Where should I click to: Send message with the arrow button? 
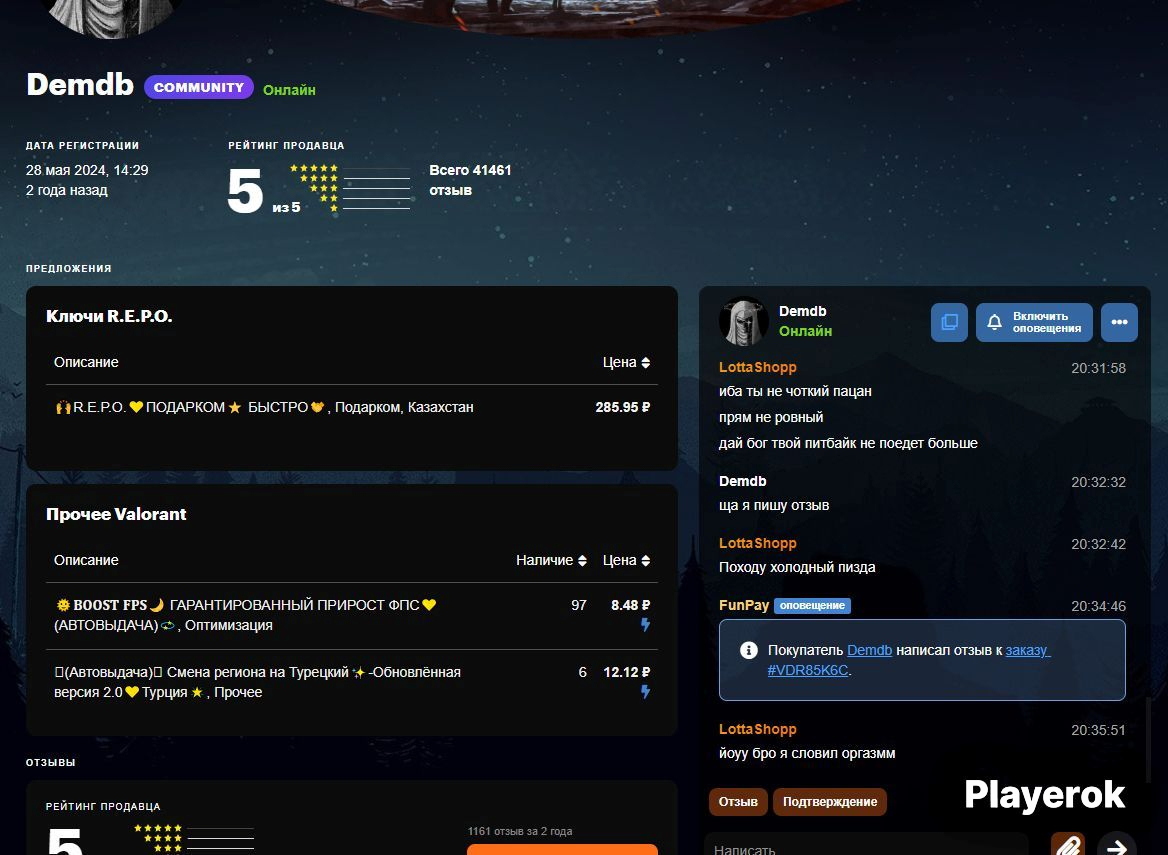(x=1117, y=846)
